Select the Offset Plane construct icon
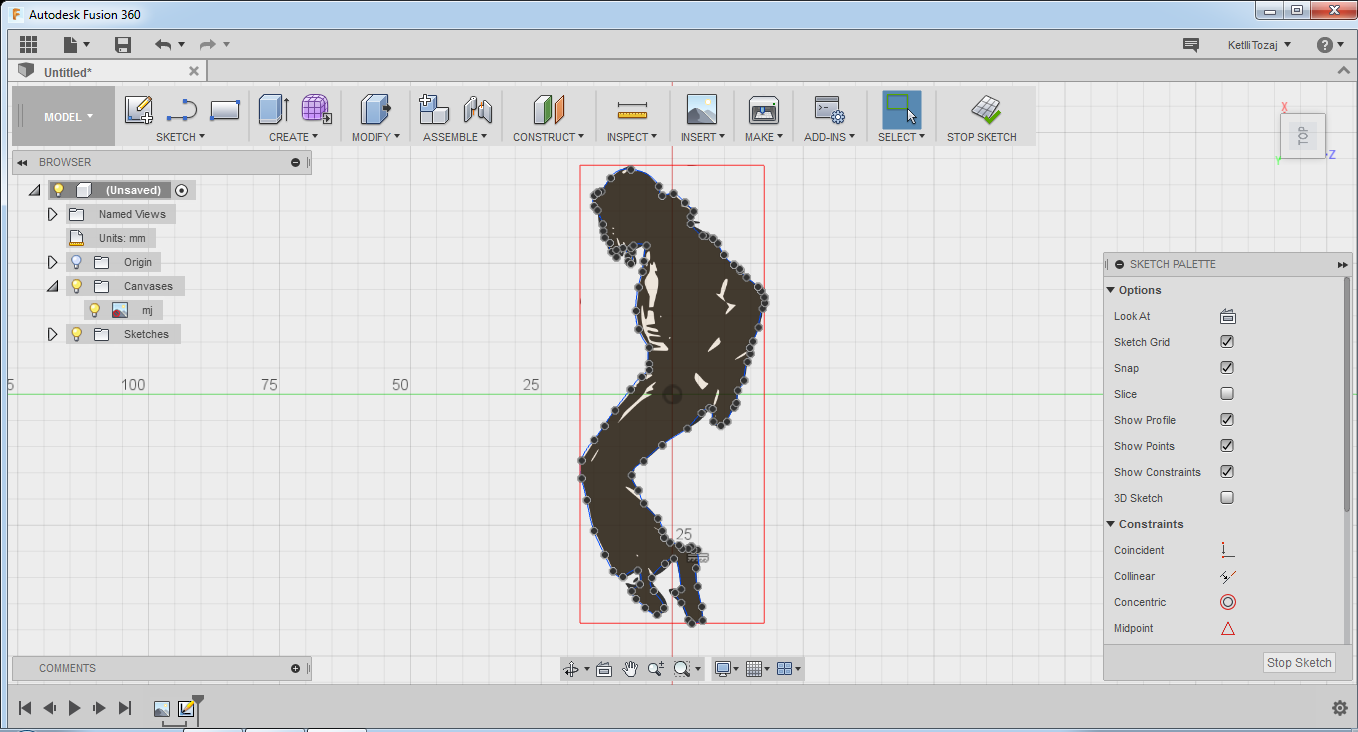The image size is (1358, 732). (x=549, y=109)
